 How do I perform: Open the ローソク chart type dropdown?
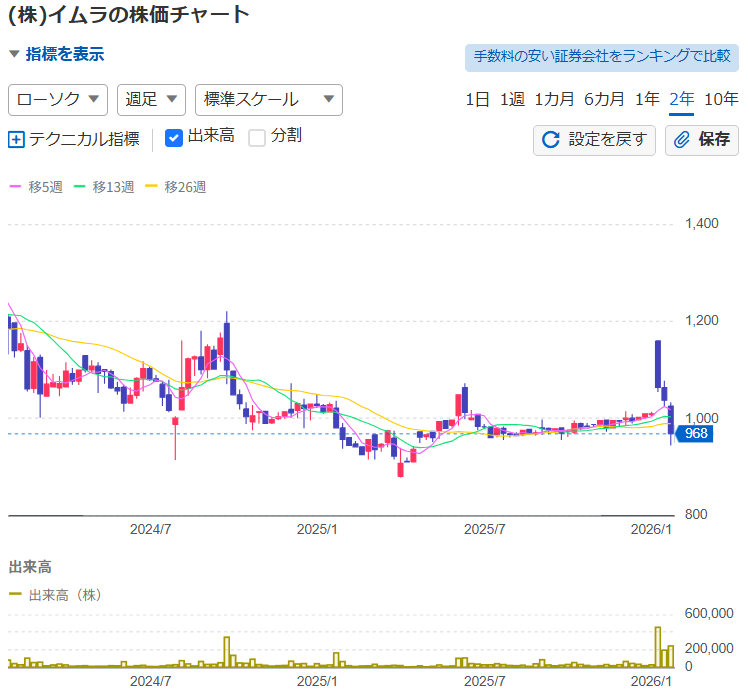pos(58,99)
